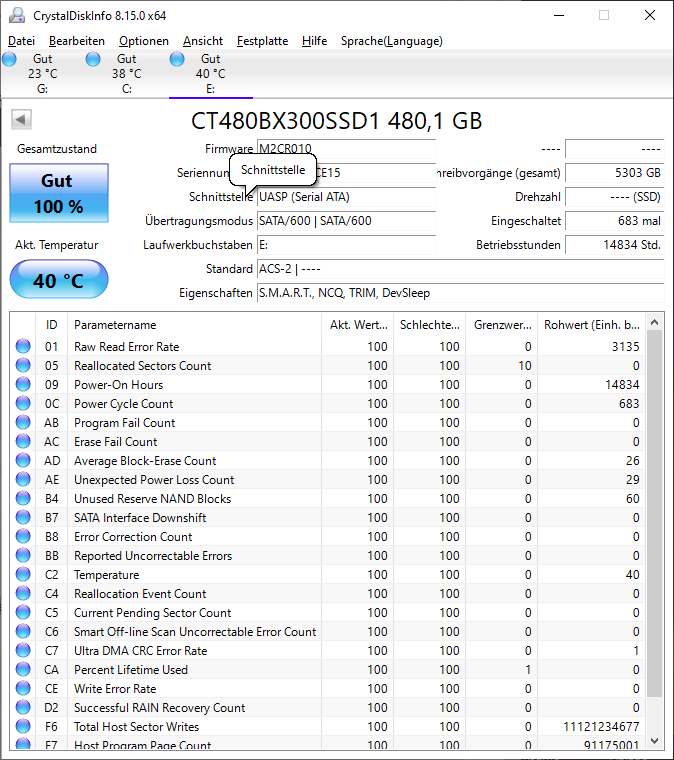Viewport: 674px width, 760px height.
Task: Select drive C: tab at 38 °C
Action: 126,74
